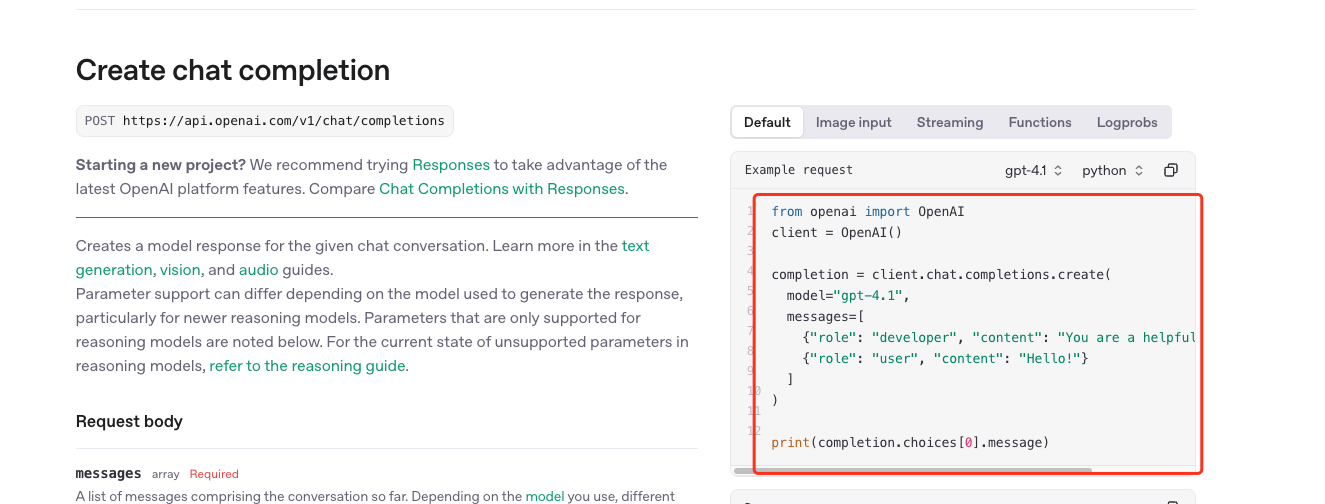The width and height of the screenshot is (1325, 504).
Task: Select the Default example tab
Action: [x=767, y=122]
